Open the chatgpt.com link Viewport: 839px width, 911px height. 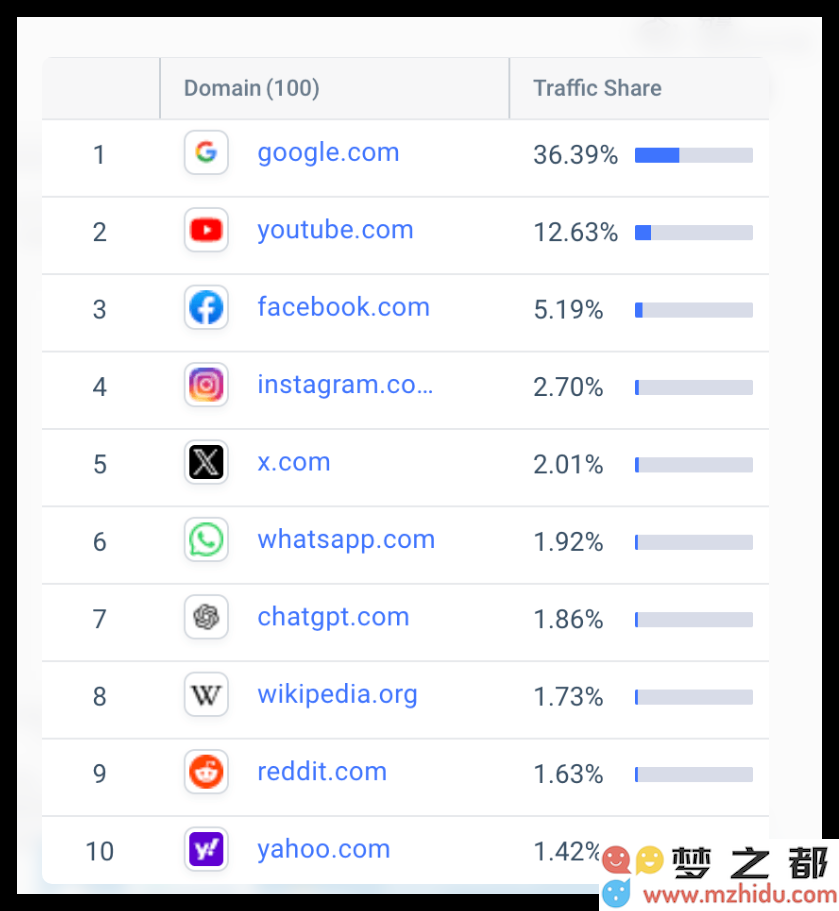[334, 618]
